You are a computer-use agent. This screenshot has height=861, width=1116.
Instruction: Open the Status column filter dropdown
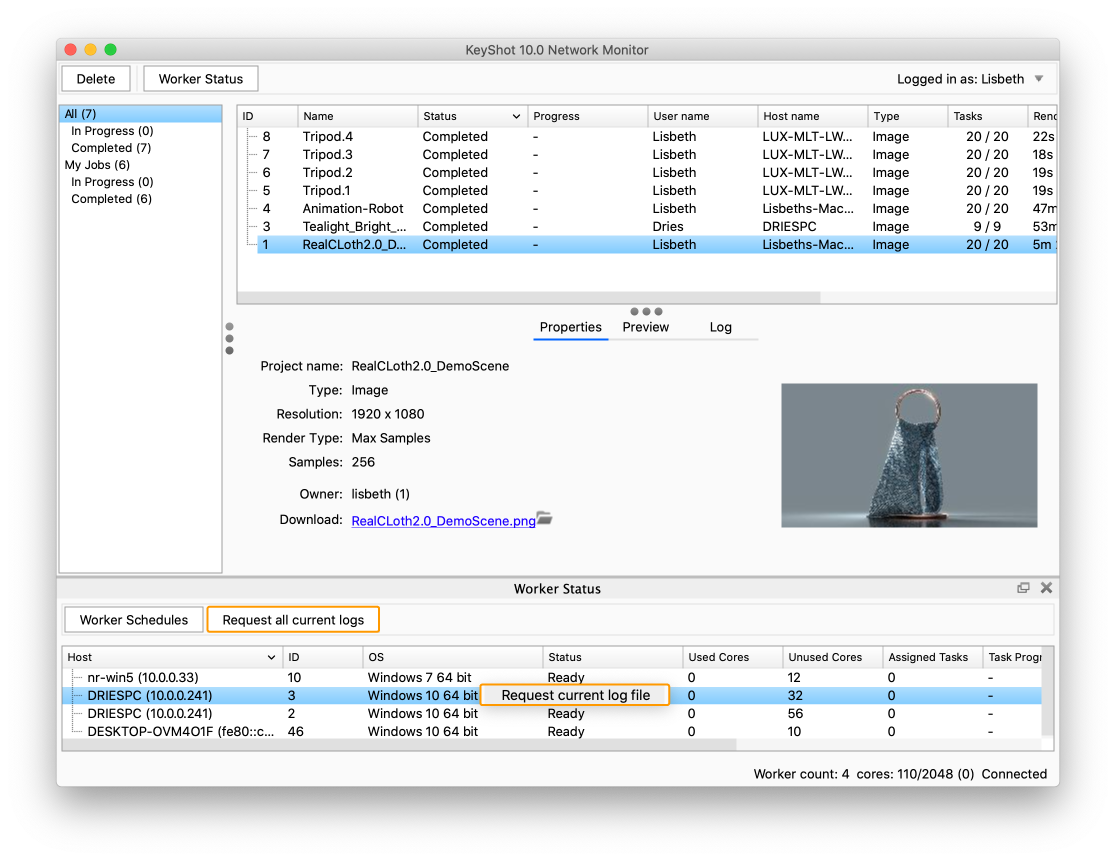[514, 115]
